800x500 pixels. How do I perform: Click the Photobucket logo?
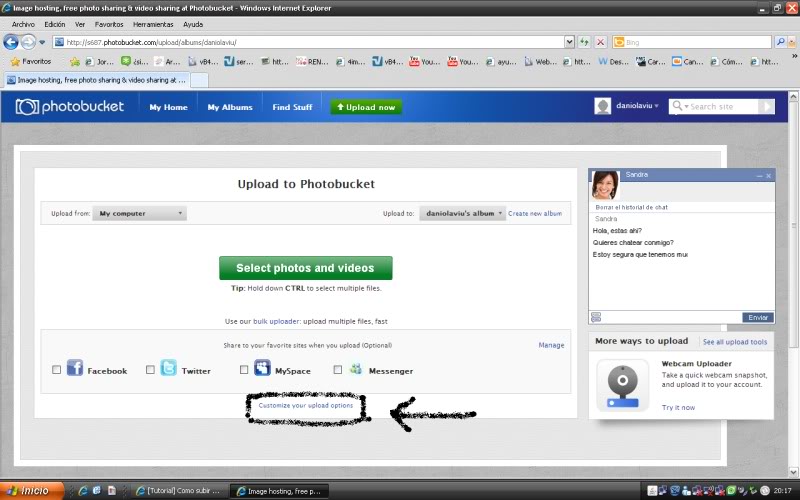70,107
